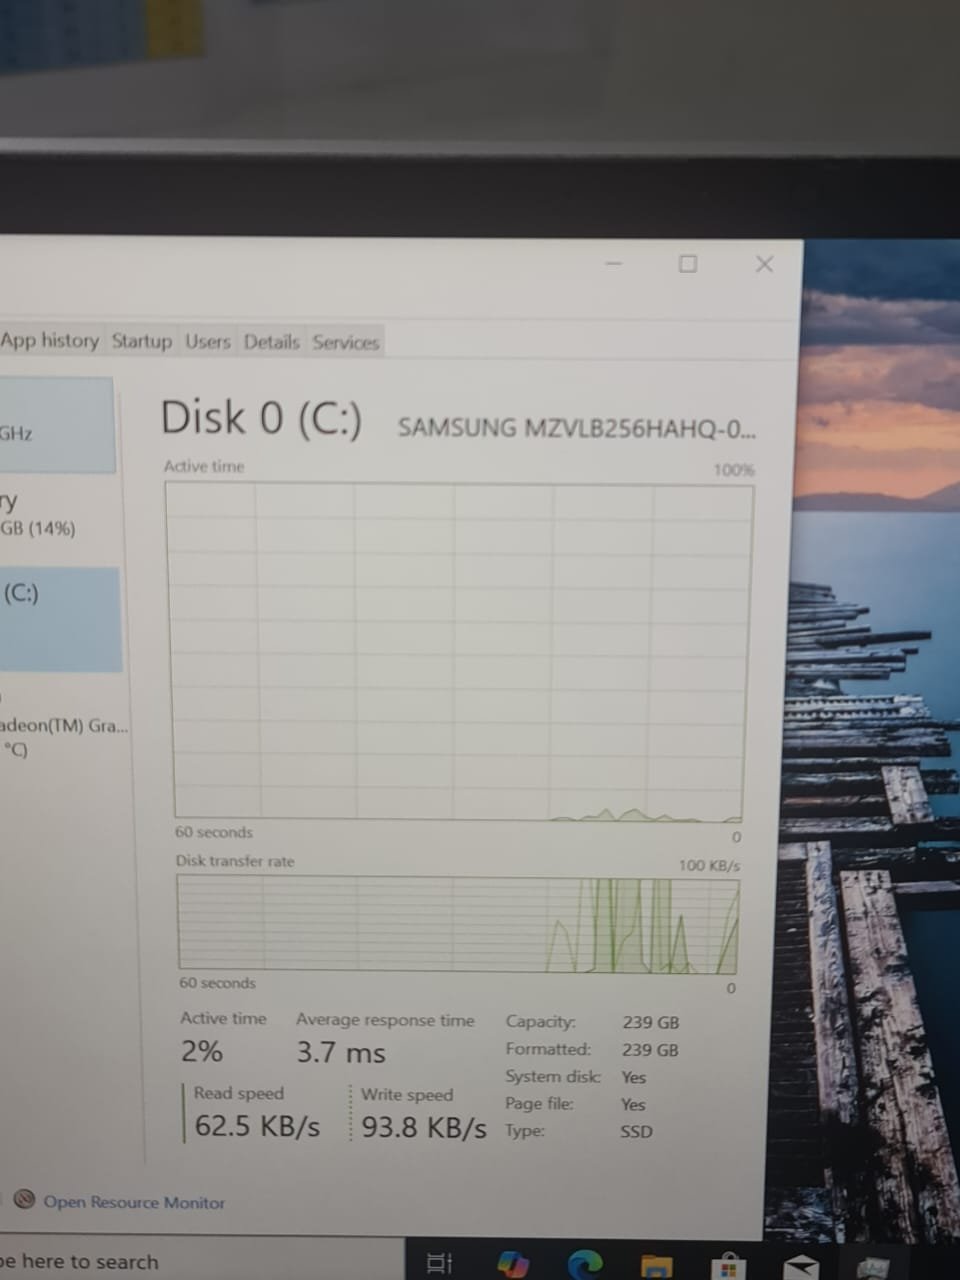
Task: Open Microsoft Edge from the taskbar
Action: point(585,1263)
